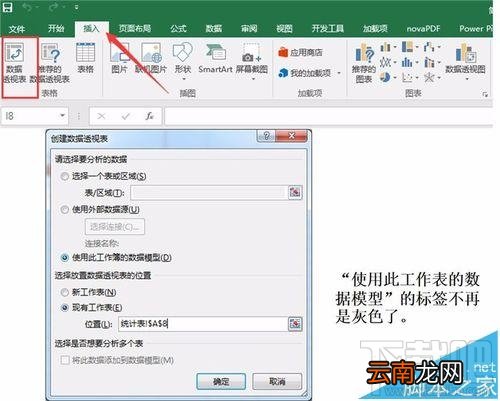
Task: Select the 使用外部数据源(U) radio button
Action: point(64,210)
